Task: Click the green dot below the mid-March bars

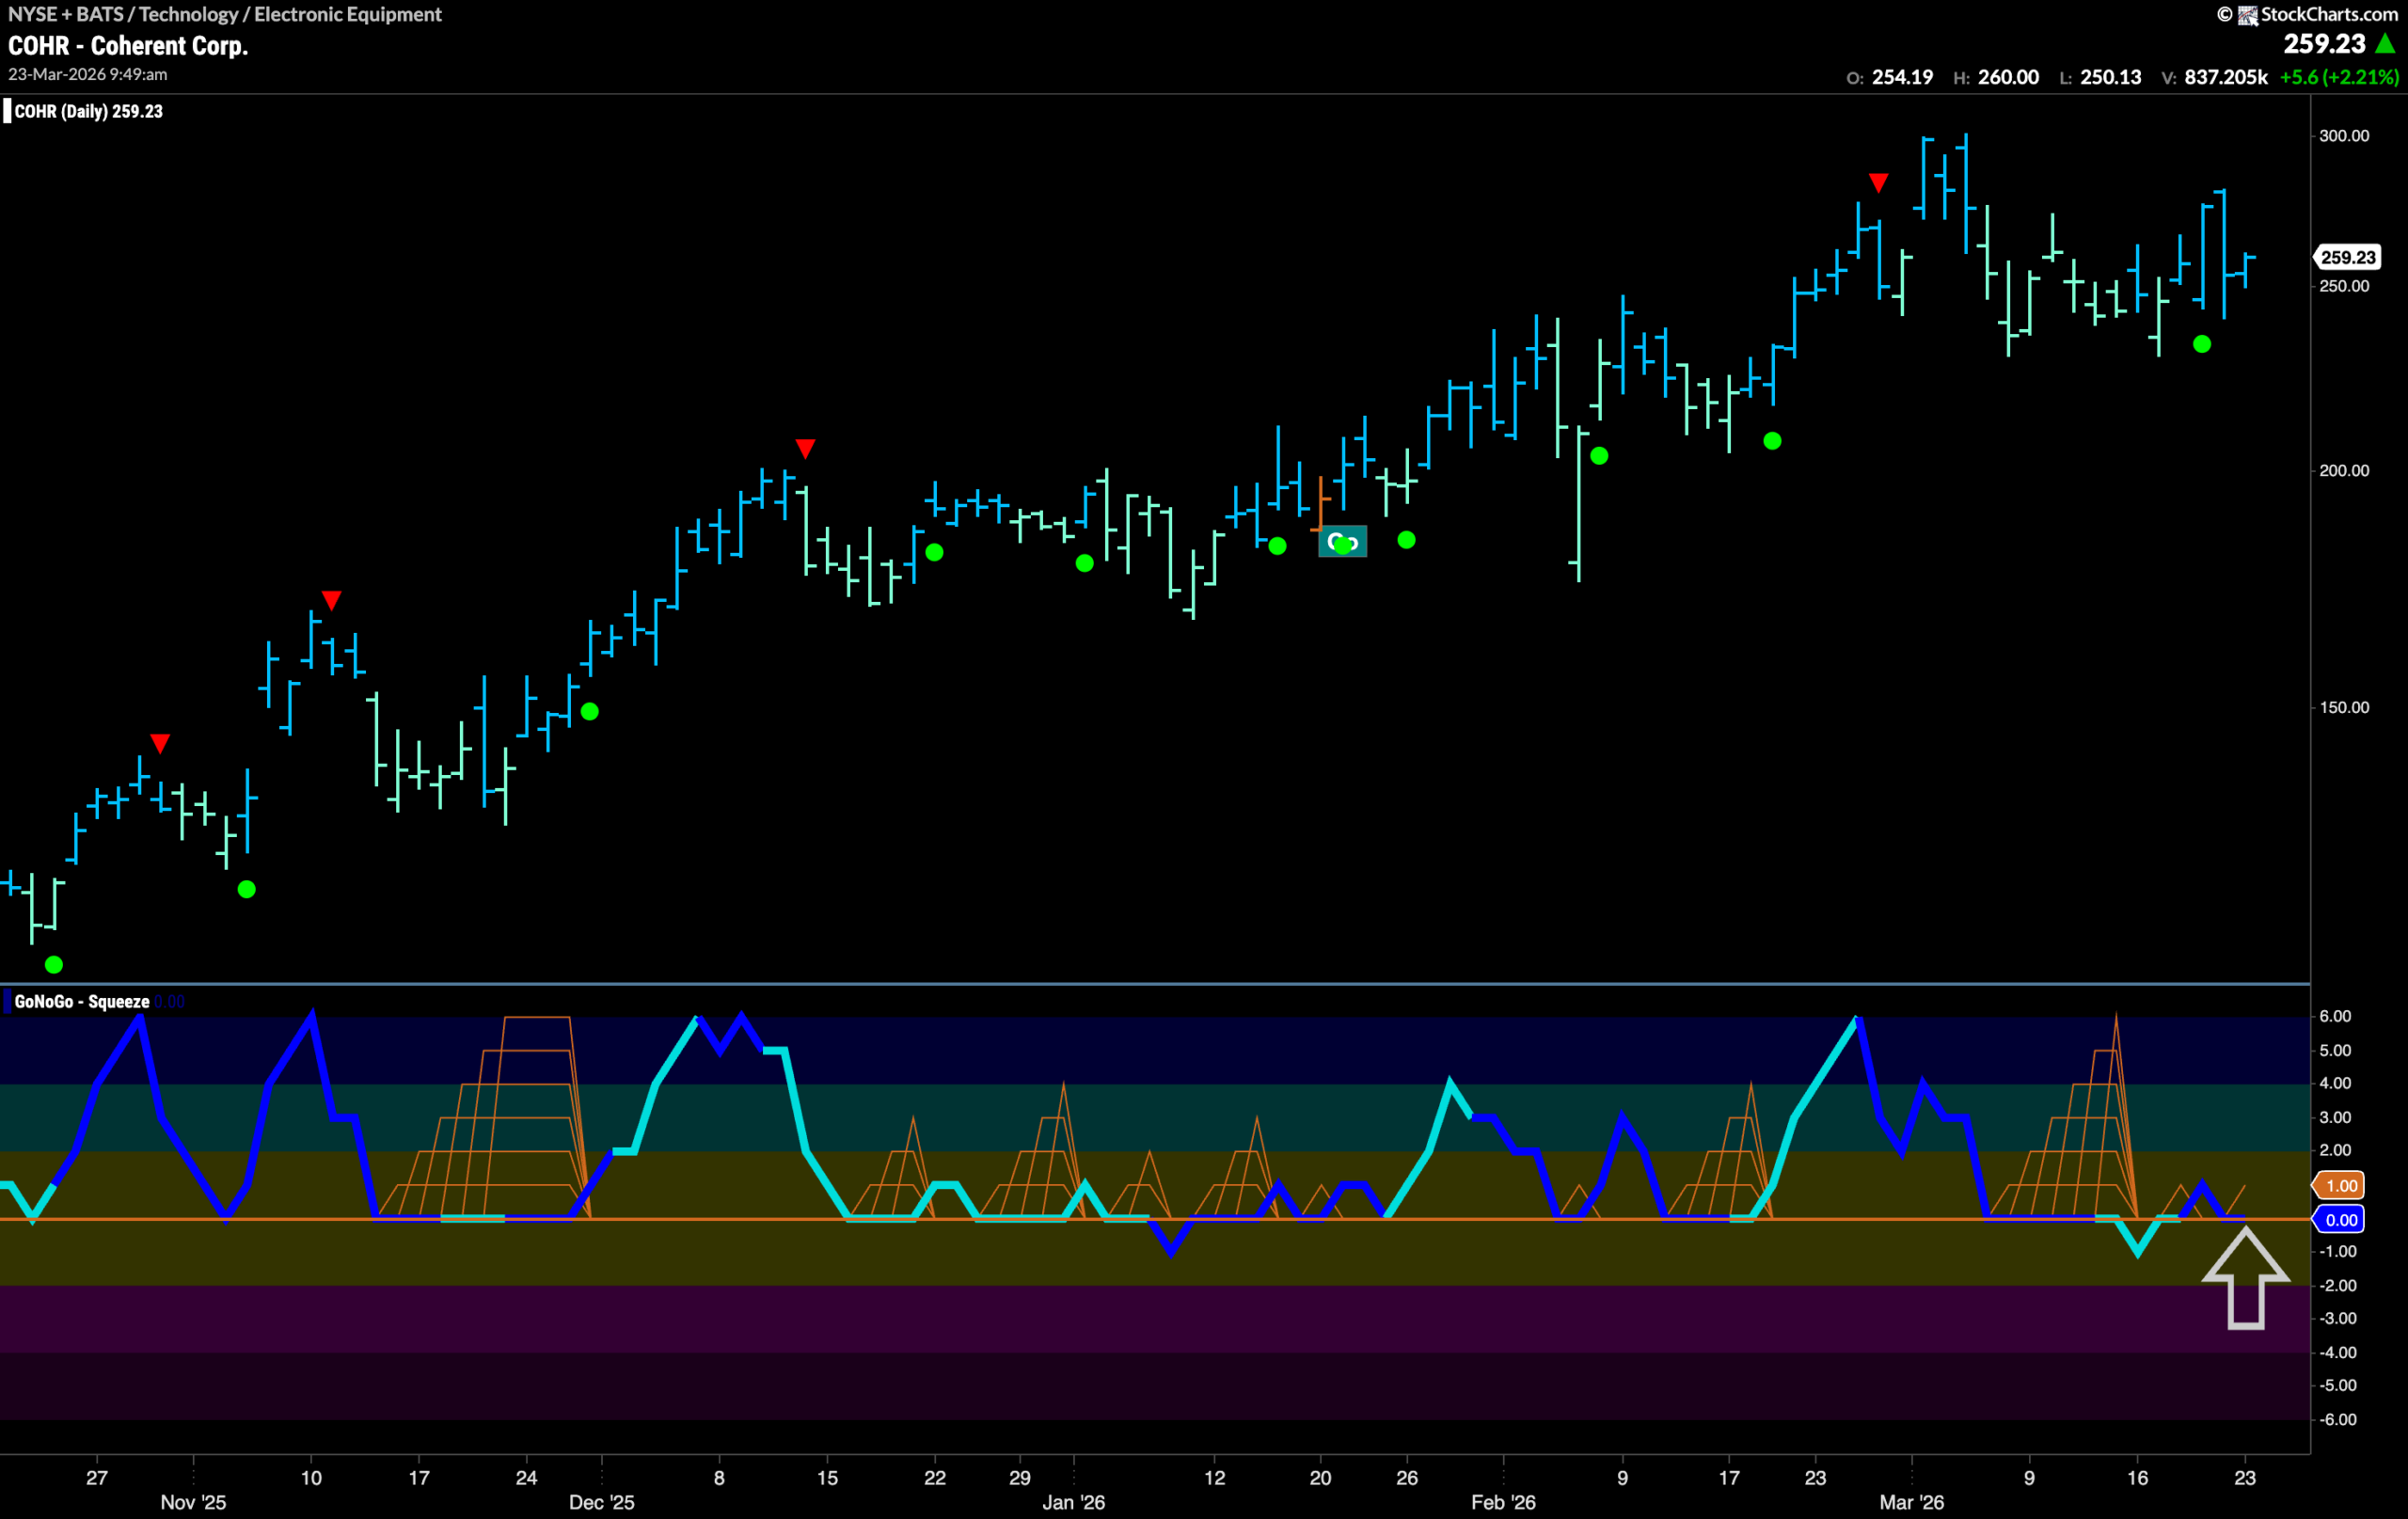Action: coord(2202,344)
